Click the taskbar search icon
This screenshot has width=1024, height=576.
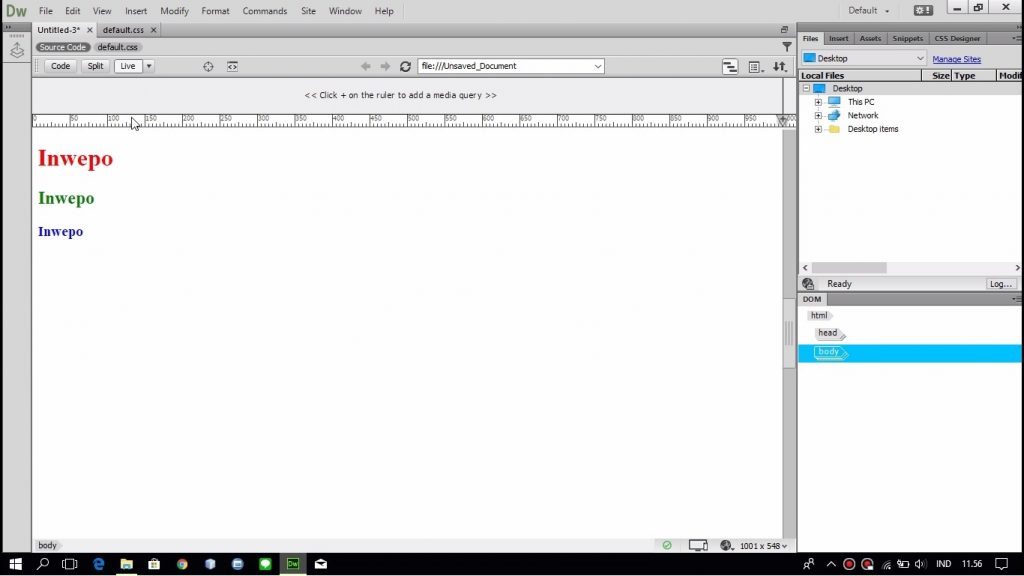click(x=43, y=564)
